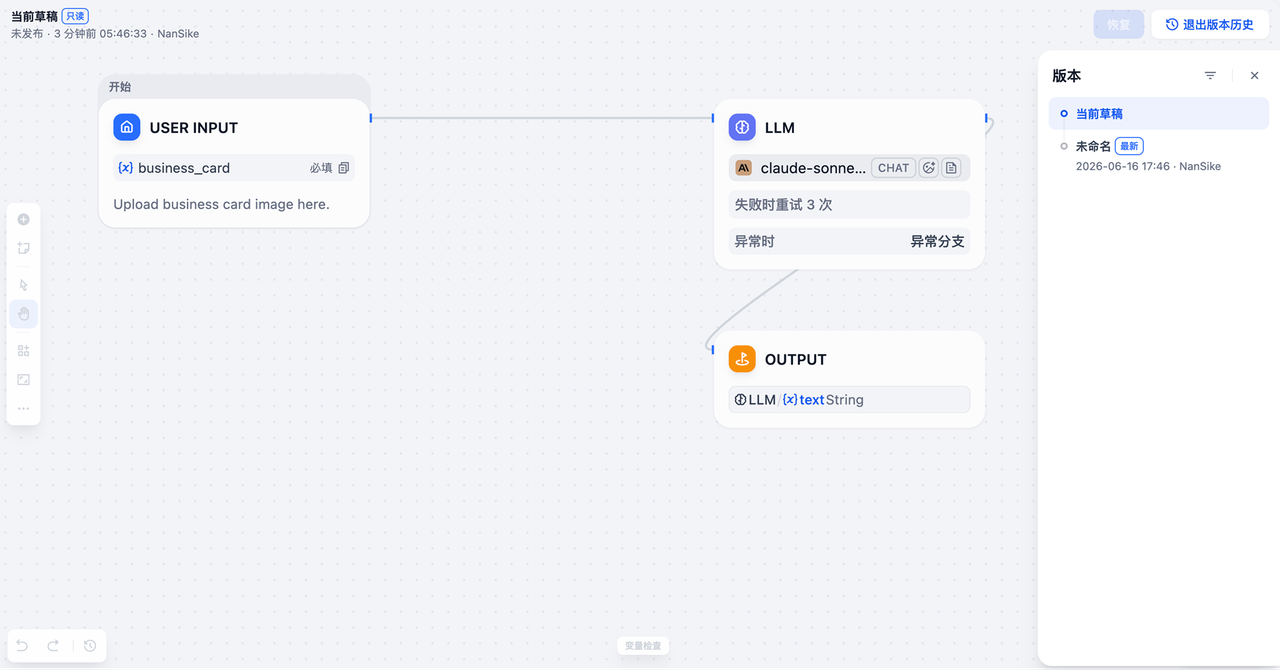Open the version filter icon

(1210, 75)
